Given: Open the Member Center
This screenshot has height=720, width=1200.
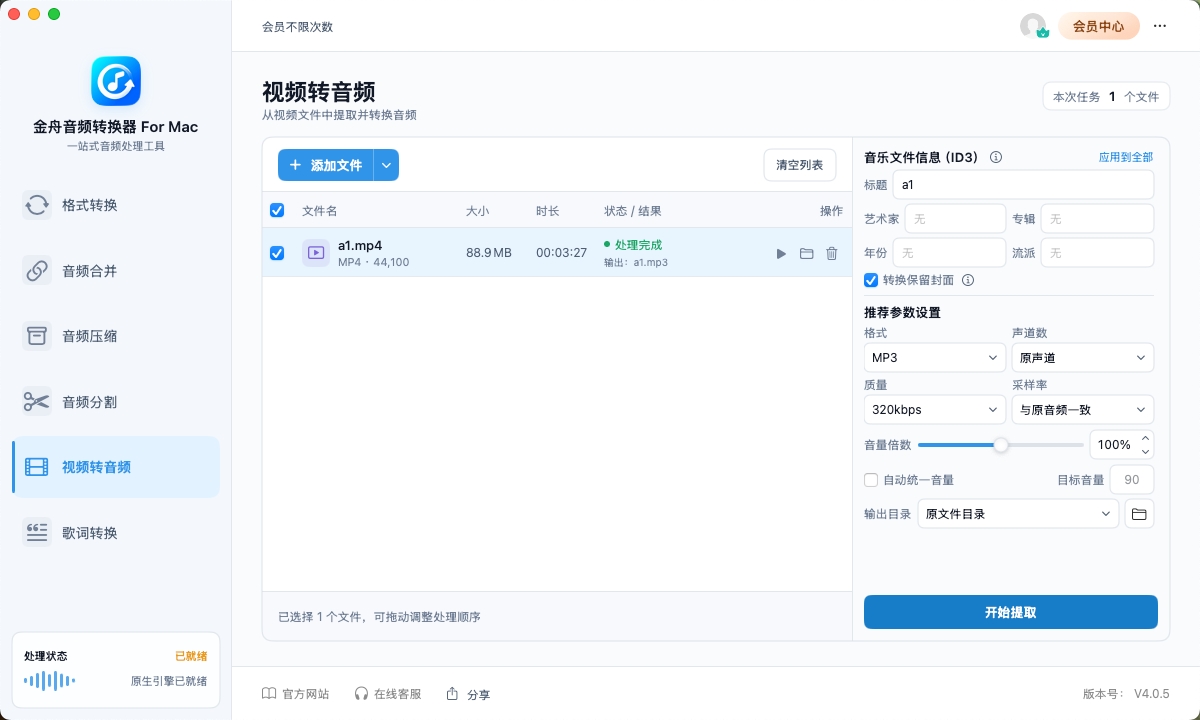Looking at the screenshot, I should [1099, 26].
